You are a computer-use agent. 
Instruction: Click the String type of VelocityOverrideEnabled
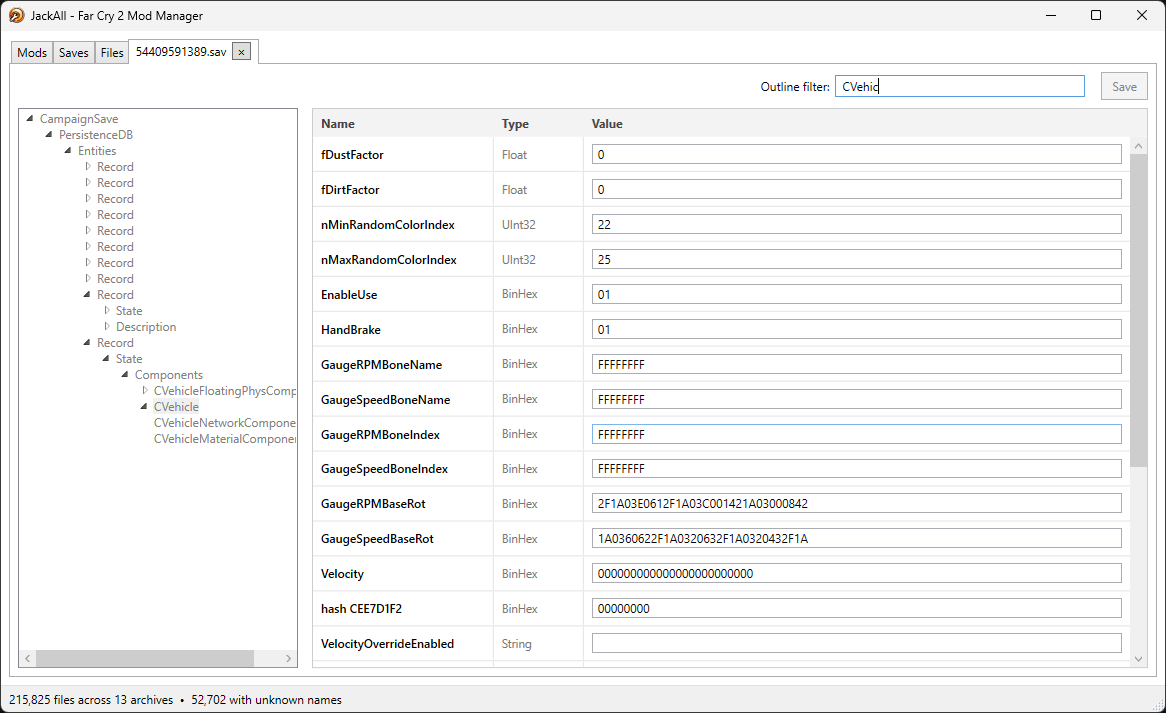tap(516, 643)
